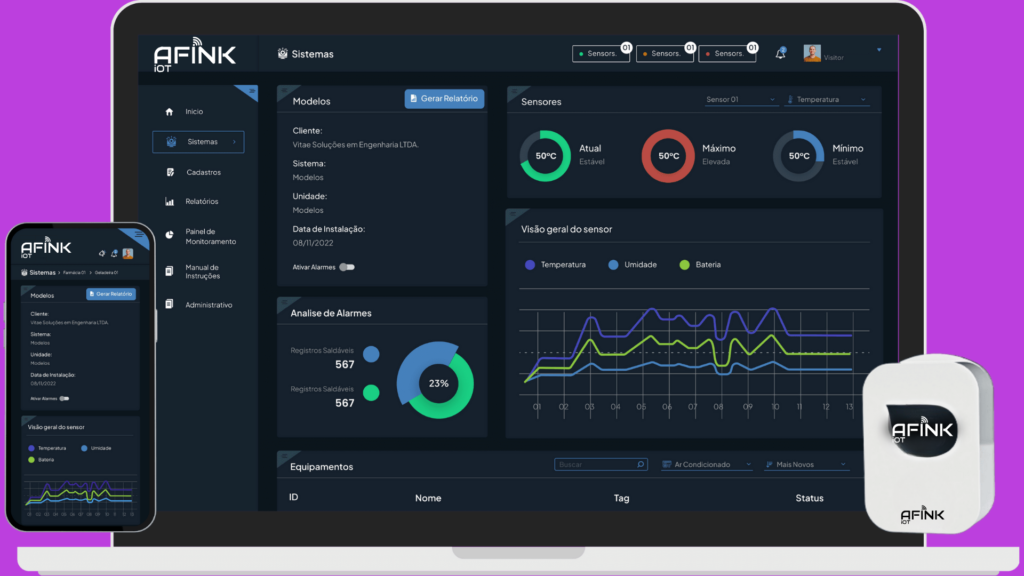This screenshot has width=1024, height=576.
Task: Toggle the Ativar Alarmes switch on desktop
Action: pyautogui.click(x=346, y=267)
